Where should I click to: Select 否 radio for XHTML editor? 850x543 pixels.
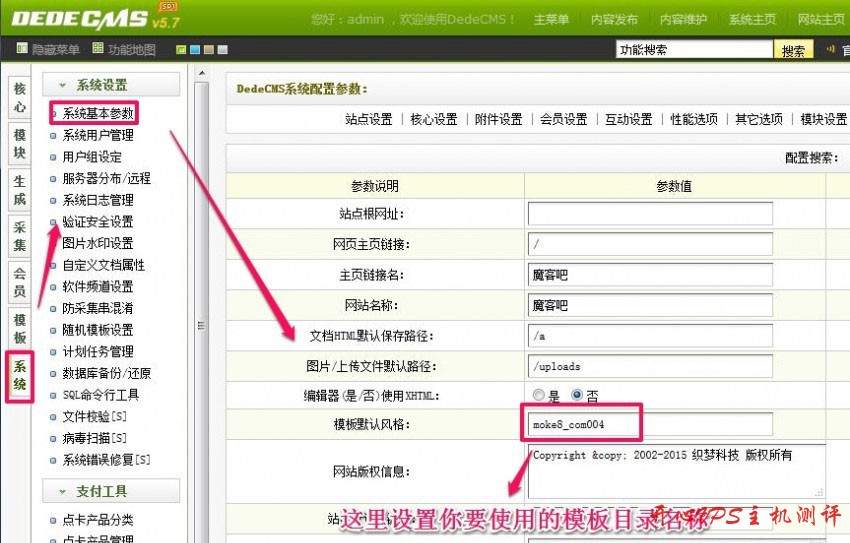point(577,395)
